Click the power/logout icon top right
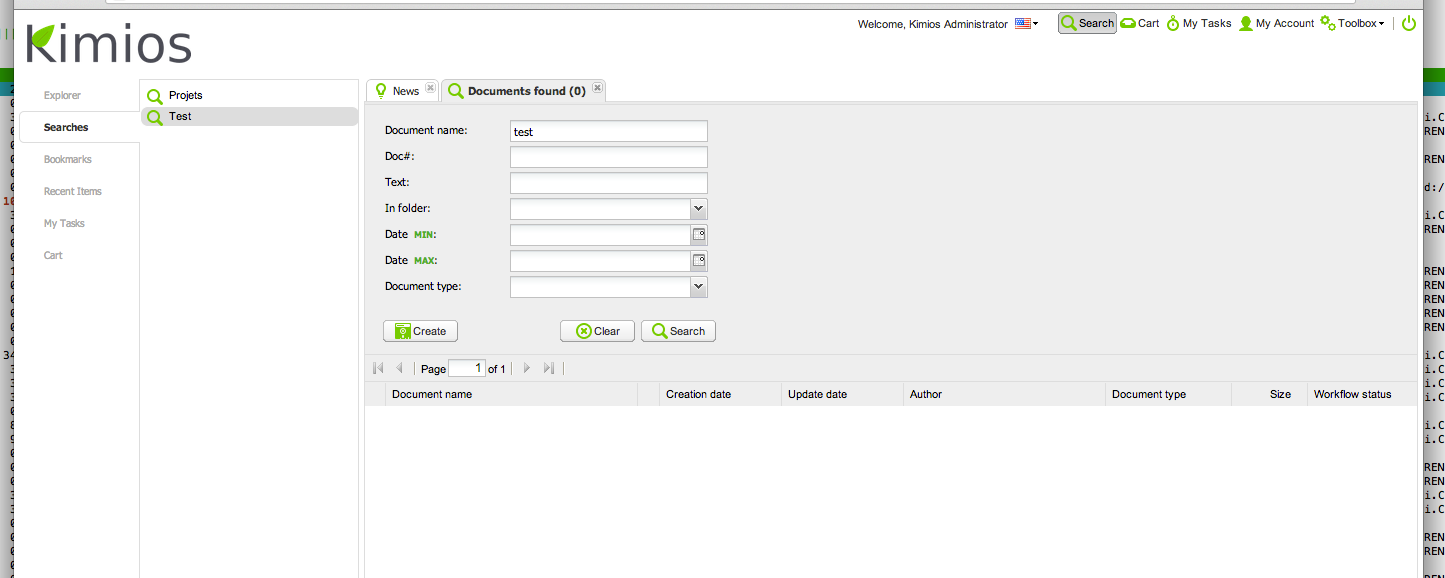This screenshot has width=1445, height=578. click(1408, 22)
